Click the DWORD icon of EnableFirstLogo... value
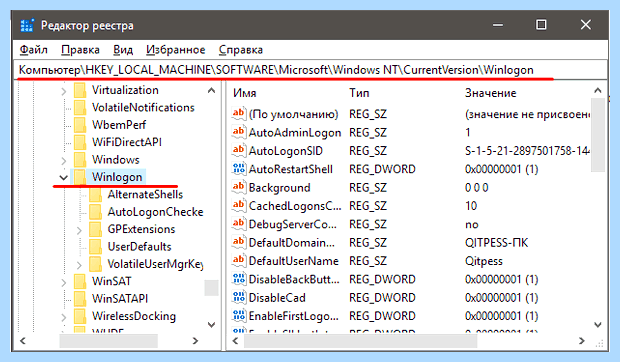620x362 pixels. 238,316
